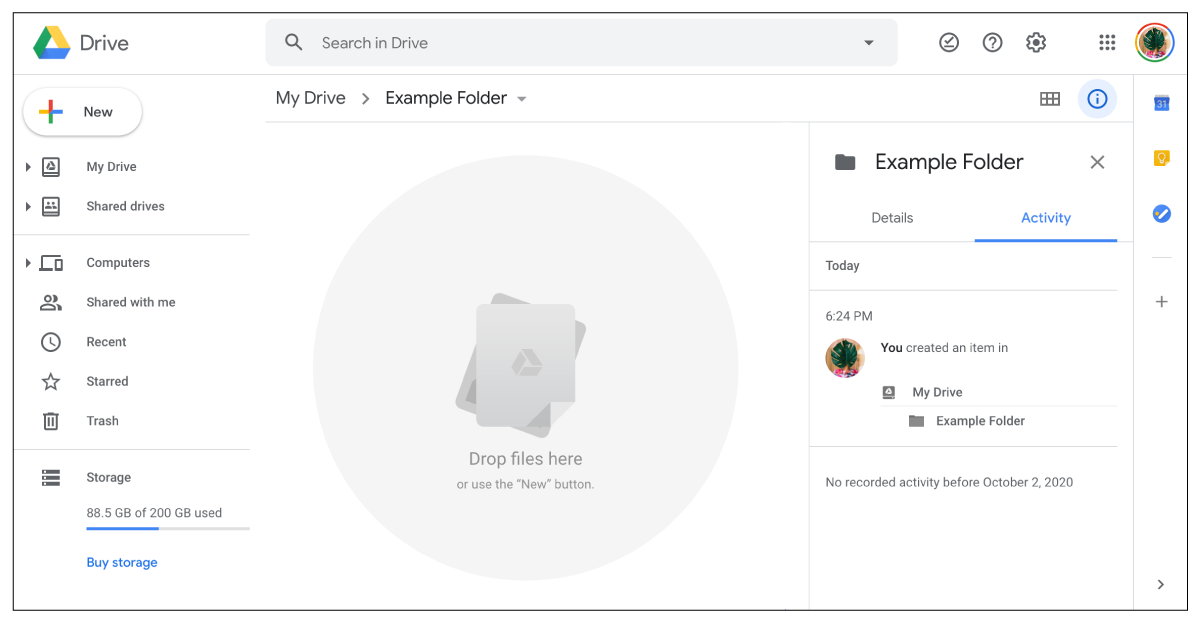Image resolution: width=1200 pixels, height=624 pixels.
Task: Hide the side panel with bottom chevron
Action: pyautogui.click(x=1160, y=585)
